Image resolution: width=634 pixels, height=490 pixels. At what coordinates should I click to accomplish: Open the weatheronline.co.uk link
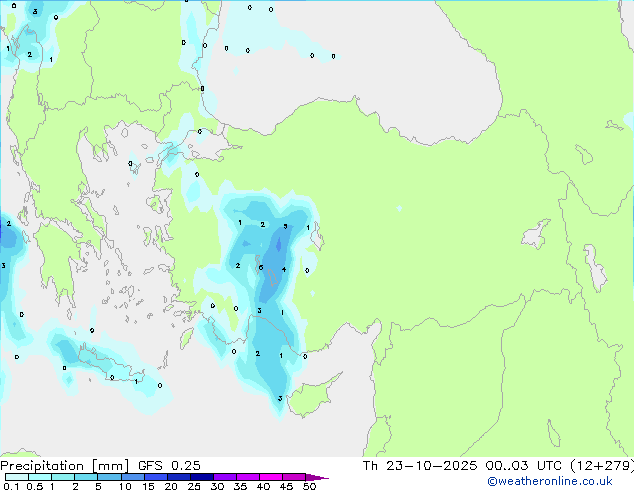click(x=550, y=481)
